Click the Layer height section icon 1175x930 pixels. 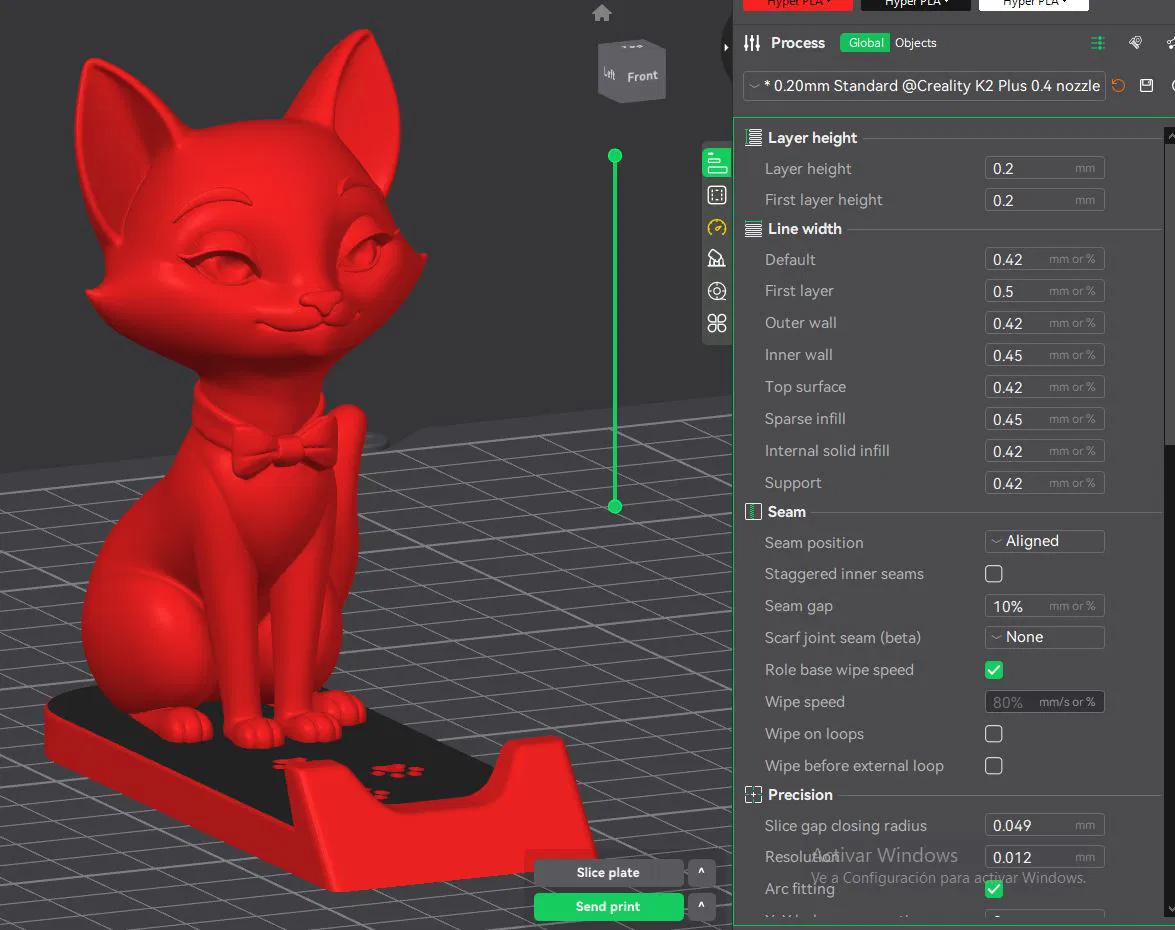(x=753, y=138)
